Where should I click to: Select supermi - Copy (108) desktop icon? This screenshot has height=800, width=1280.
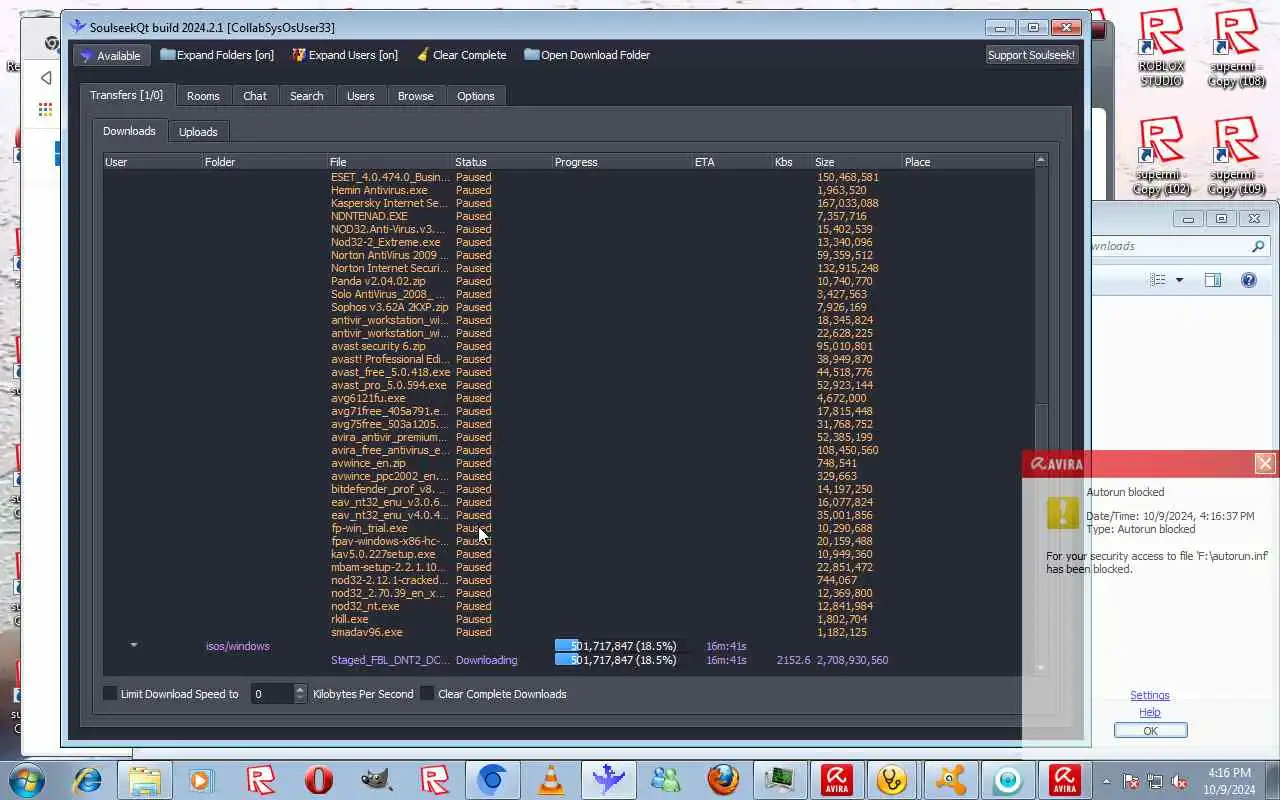coord(1236,47)
